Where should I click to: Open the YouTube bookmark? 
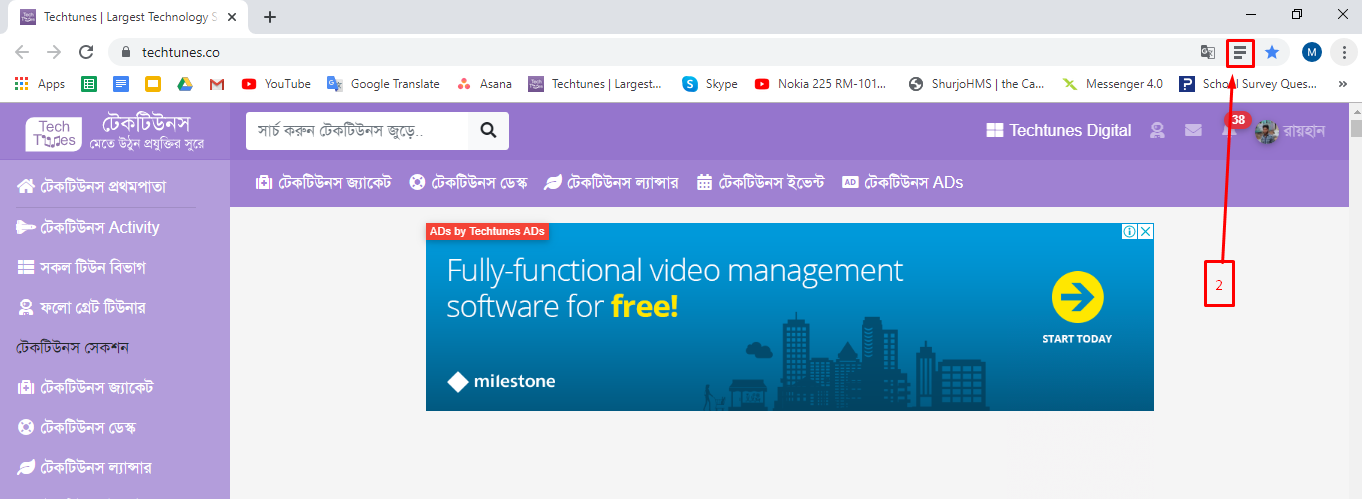(x=276, y=84)
